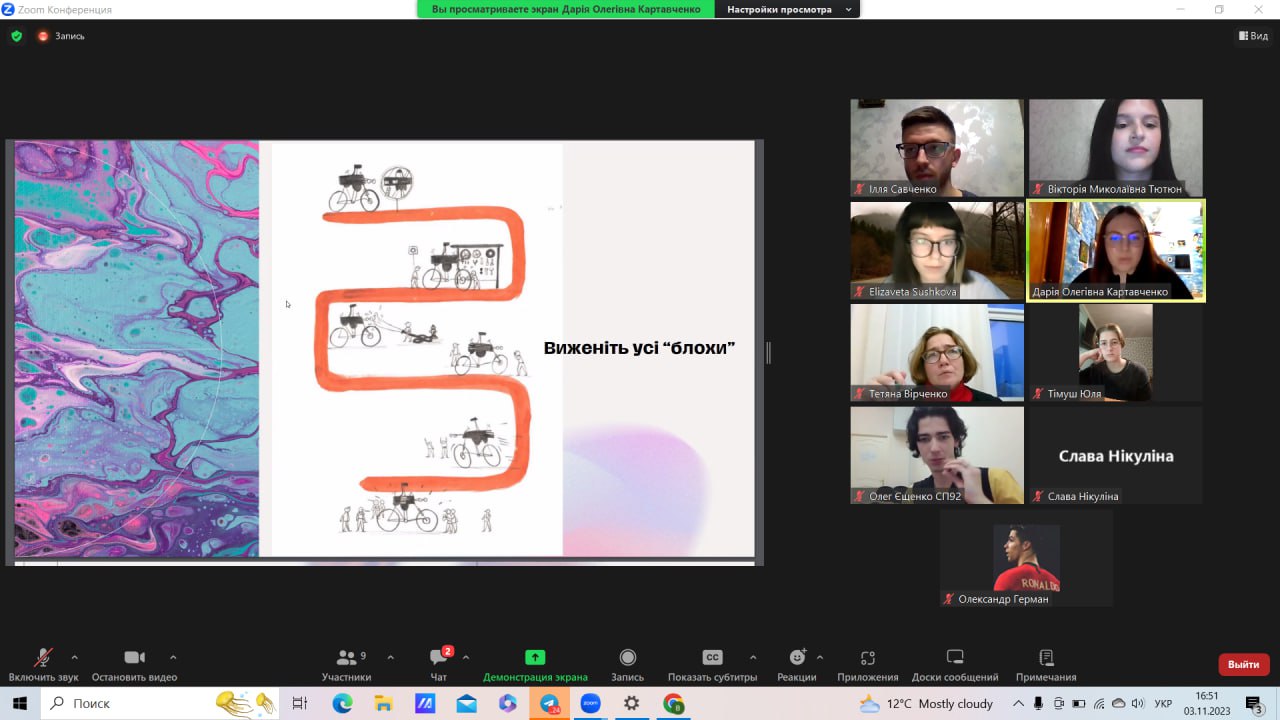Toggle subtitles with Показать субтитры
The width and height of the screenshot is (1280, 720).
[x=712, y=664]
